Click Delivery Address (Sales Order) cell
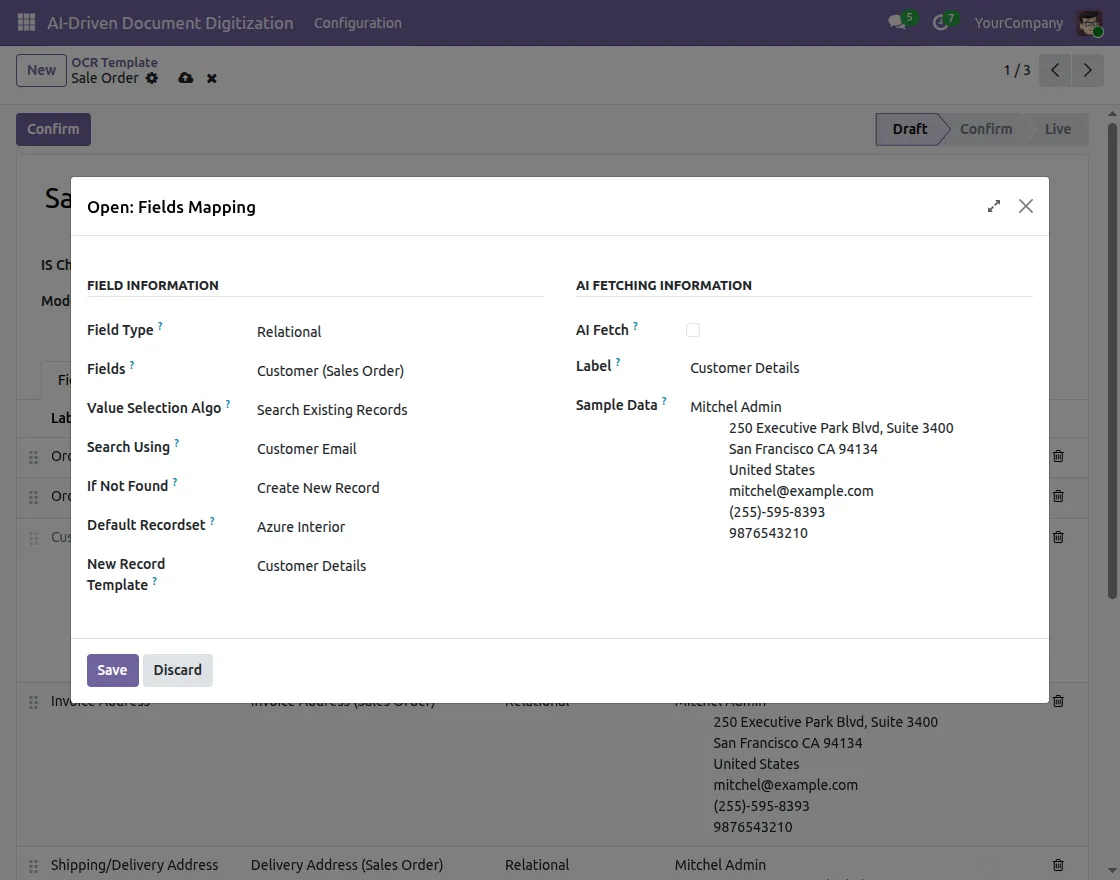 [346, 865]
